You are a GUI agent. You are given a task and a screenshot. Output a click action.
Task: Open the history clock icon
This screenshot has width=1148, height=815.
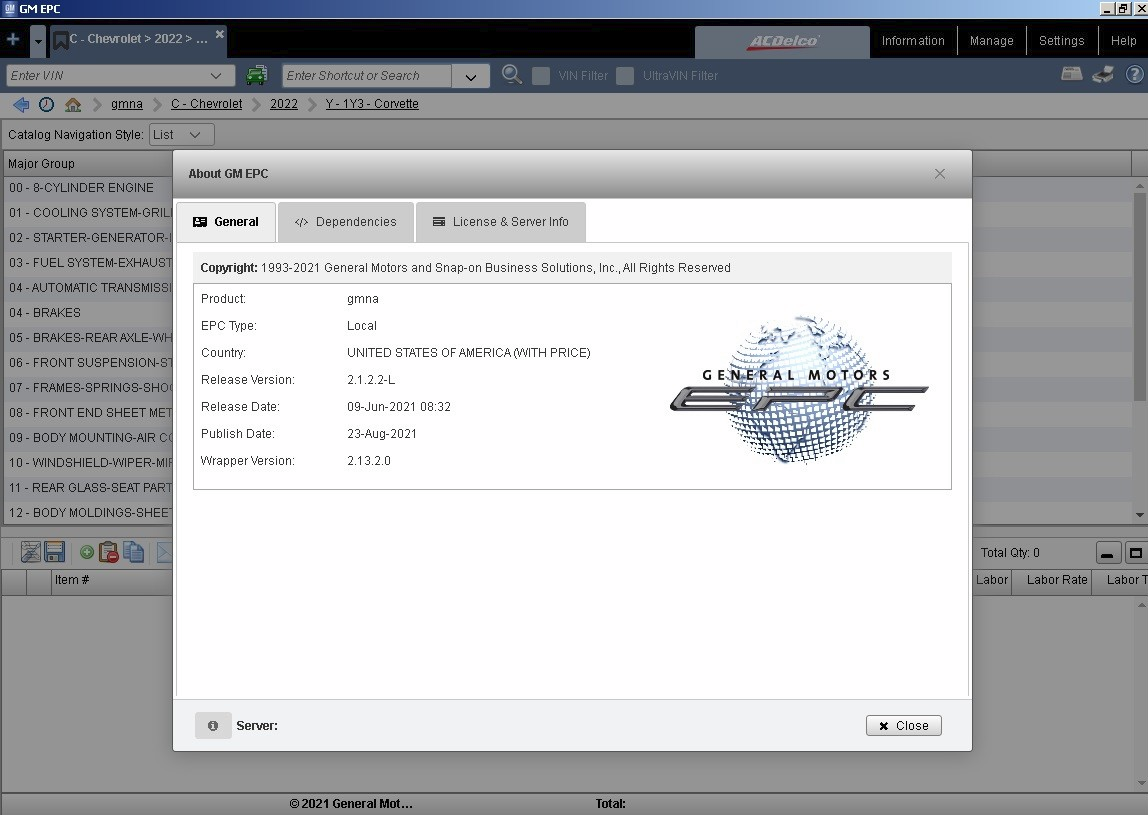tap(47, 104)
